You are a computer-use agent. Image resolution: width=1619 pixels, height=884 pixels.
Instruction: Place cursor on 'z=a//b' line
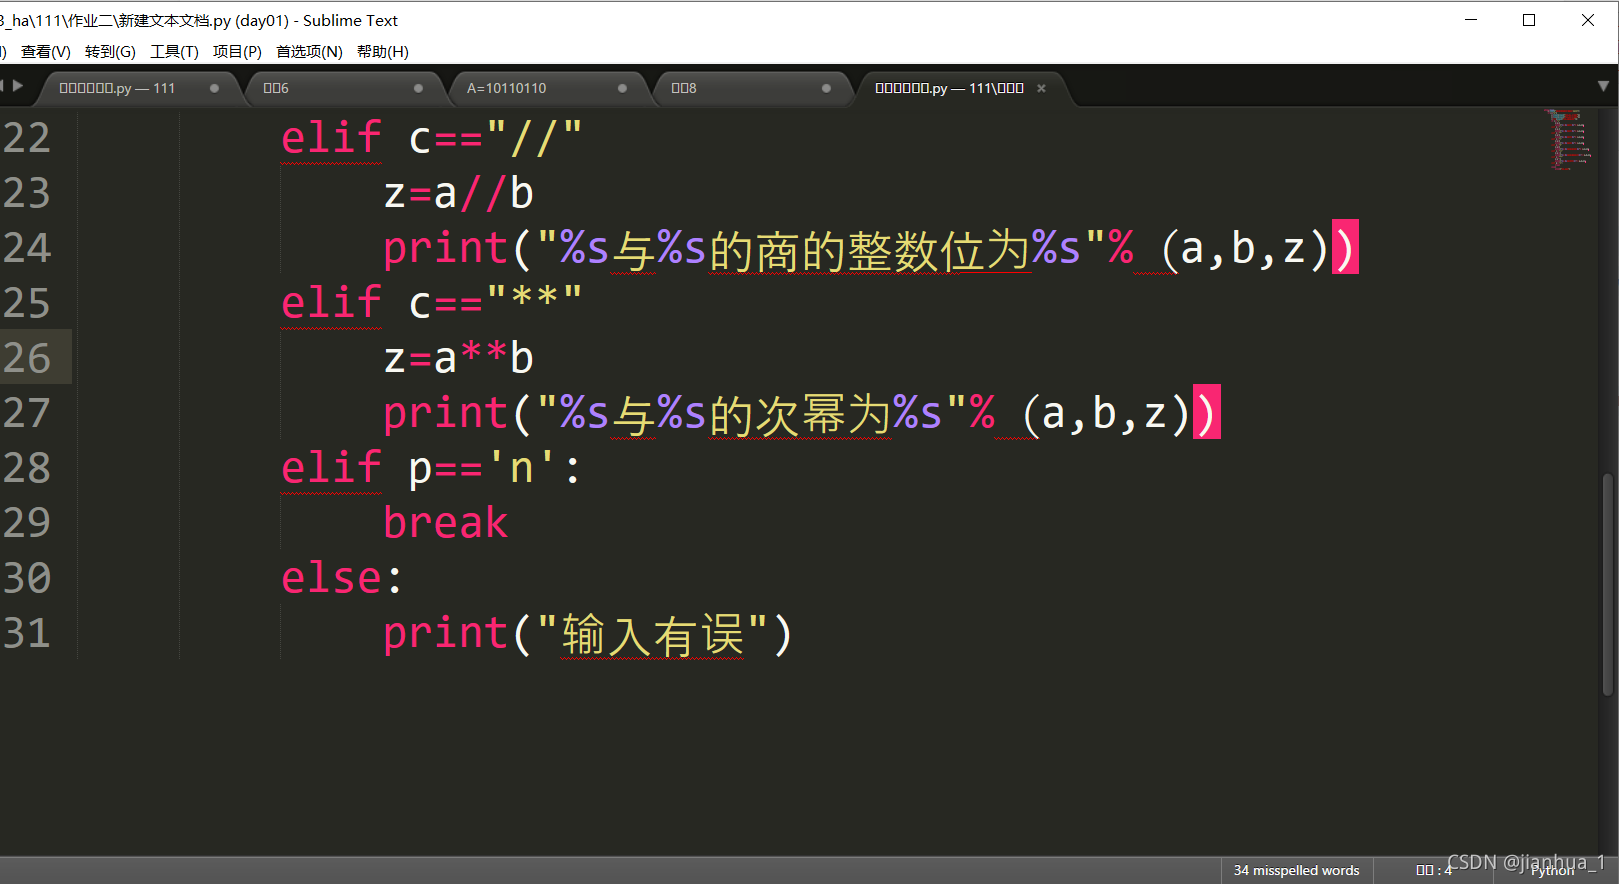[x=459, y=193]
